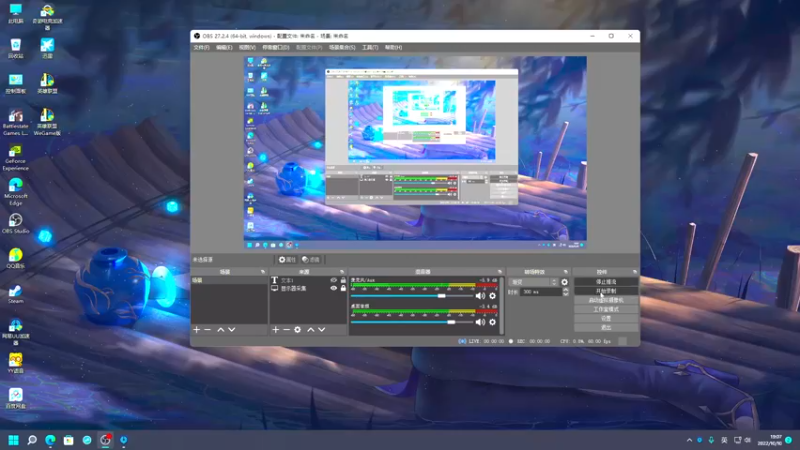The height and width of the screenshot is (450, 800).
Task: Open the Help (H) menu
Action: pyautogui.click(x=393, y=47)
